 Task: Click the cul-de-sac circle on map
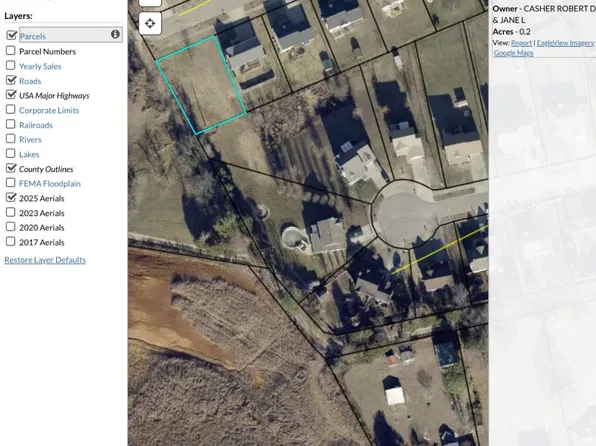click(405, 214)
